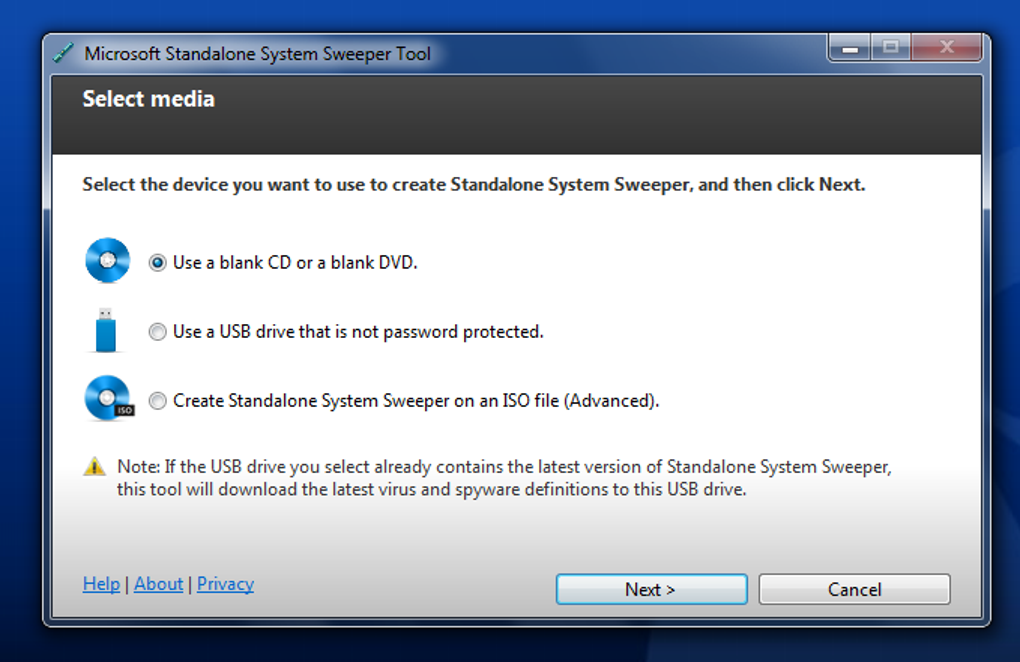Click the USB drive note text
Viewport: 1020px width, 662px height.
pos(503,478)
